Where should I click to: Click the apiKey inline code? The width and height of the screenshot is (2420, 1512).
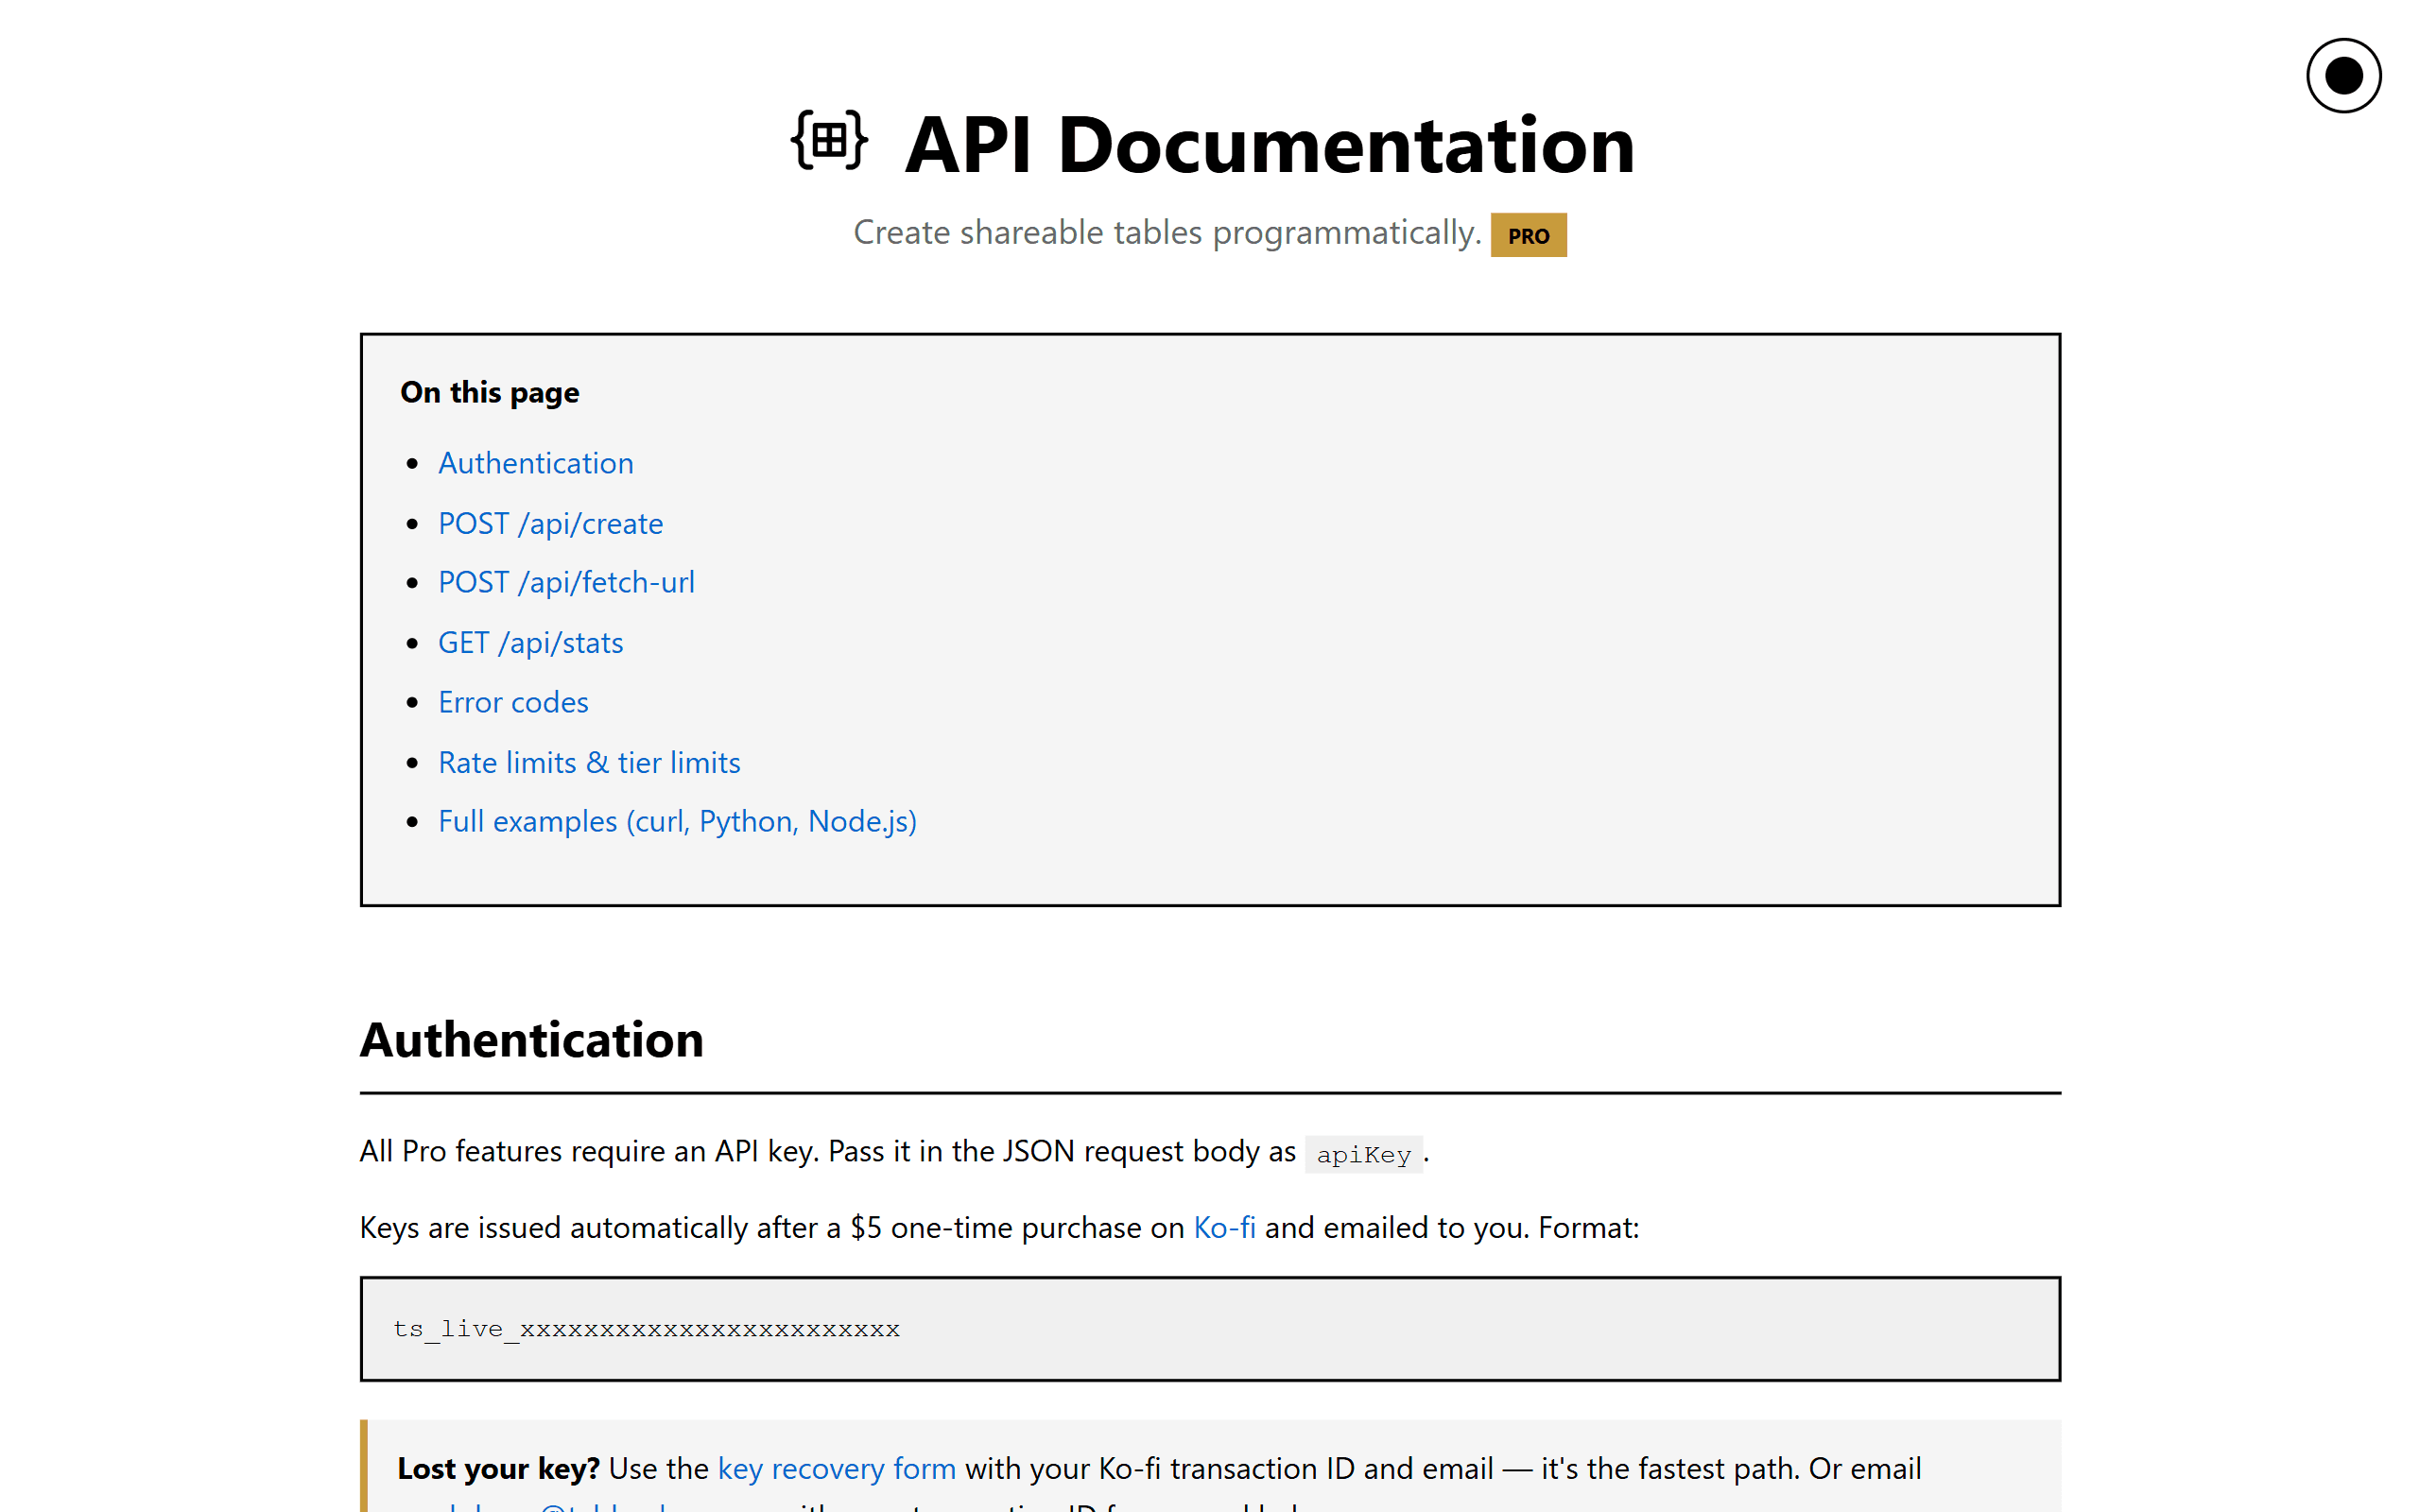[1364, 1155]
